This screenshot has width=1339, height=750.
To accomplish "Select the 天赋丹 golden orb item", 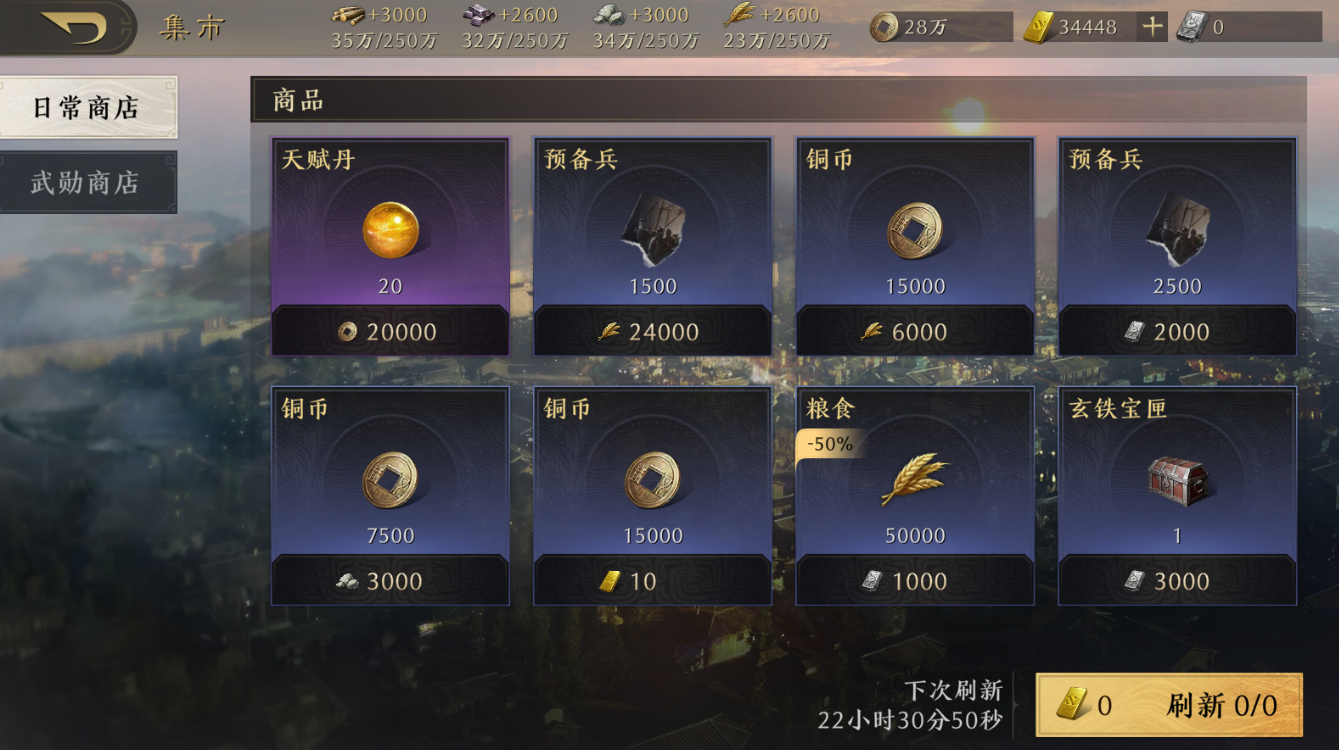I will pos(390,229).
